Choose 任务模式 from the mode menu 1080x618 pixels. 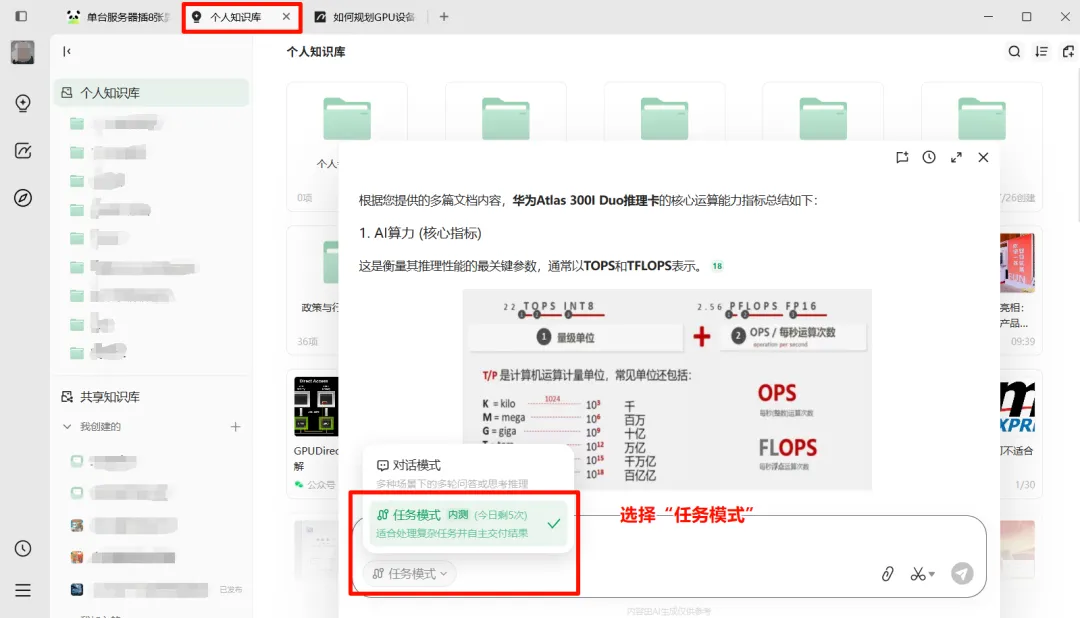tap(468, 524)
